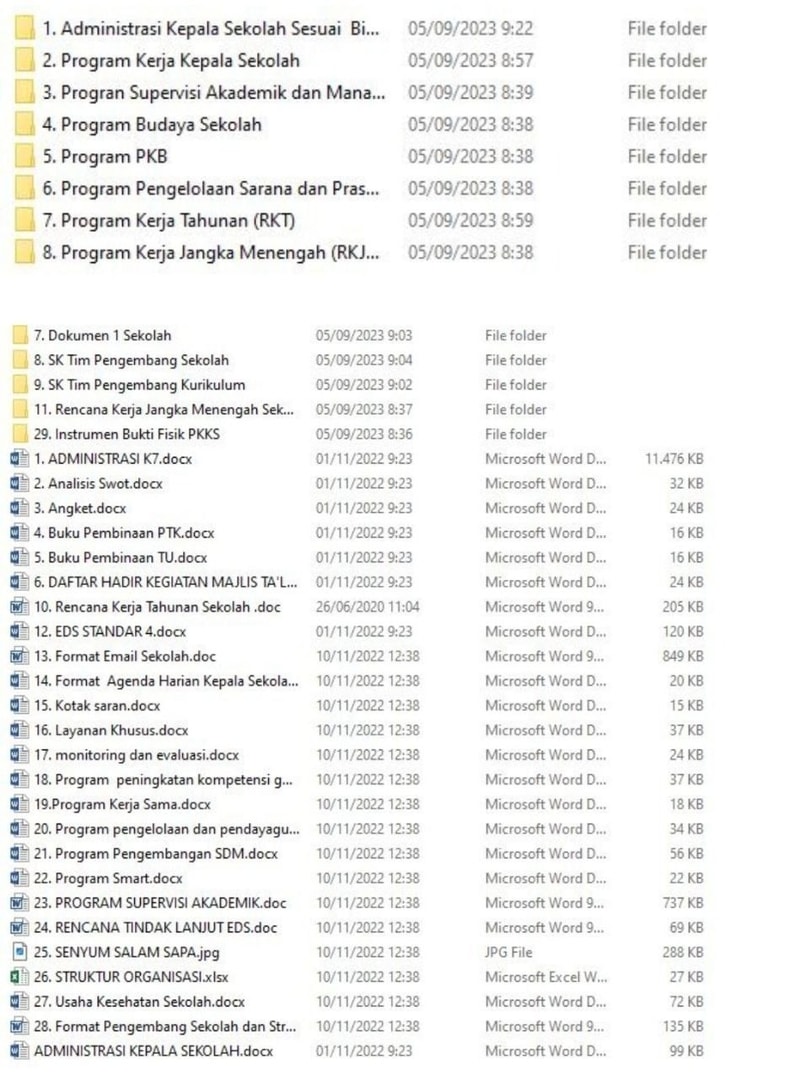The width and height of the screenshot is (800, 1079).
Task: Click the folder icon next to "5. Program PKB"
Action: pos(25,156)
